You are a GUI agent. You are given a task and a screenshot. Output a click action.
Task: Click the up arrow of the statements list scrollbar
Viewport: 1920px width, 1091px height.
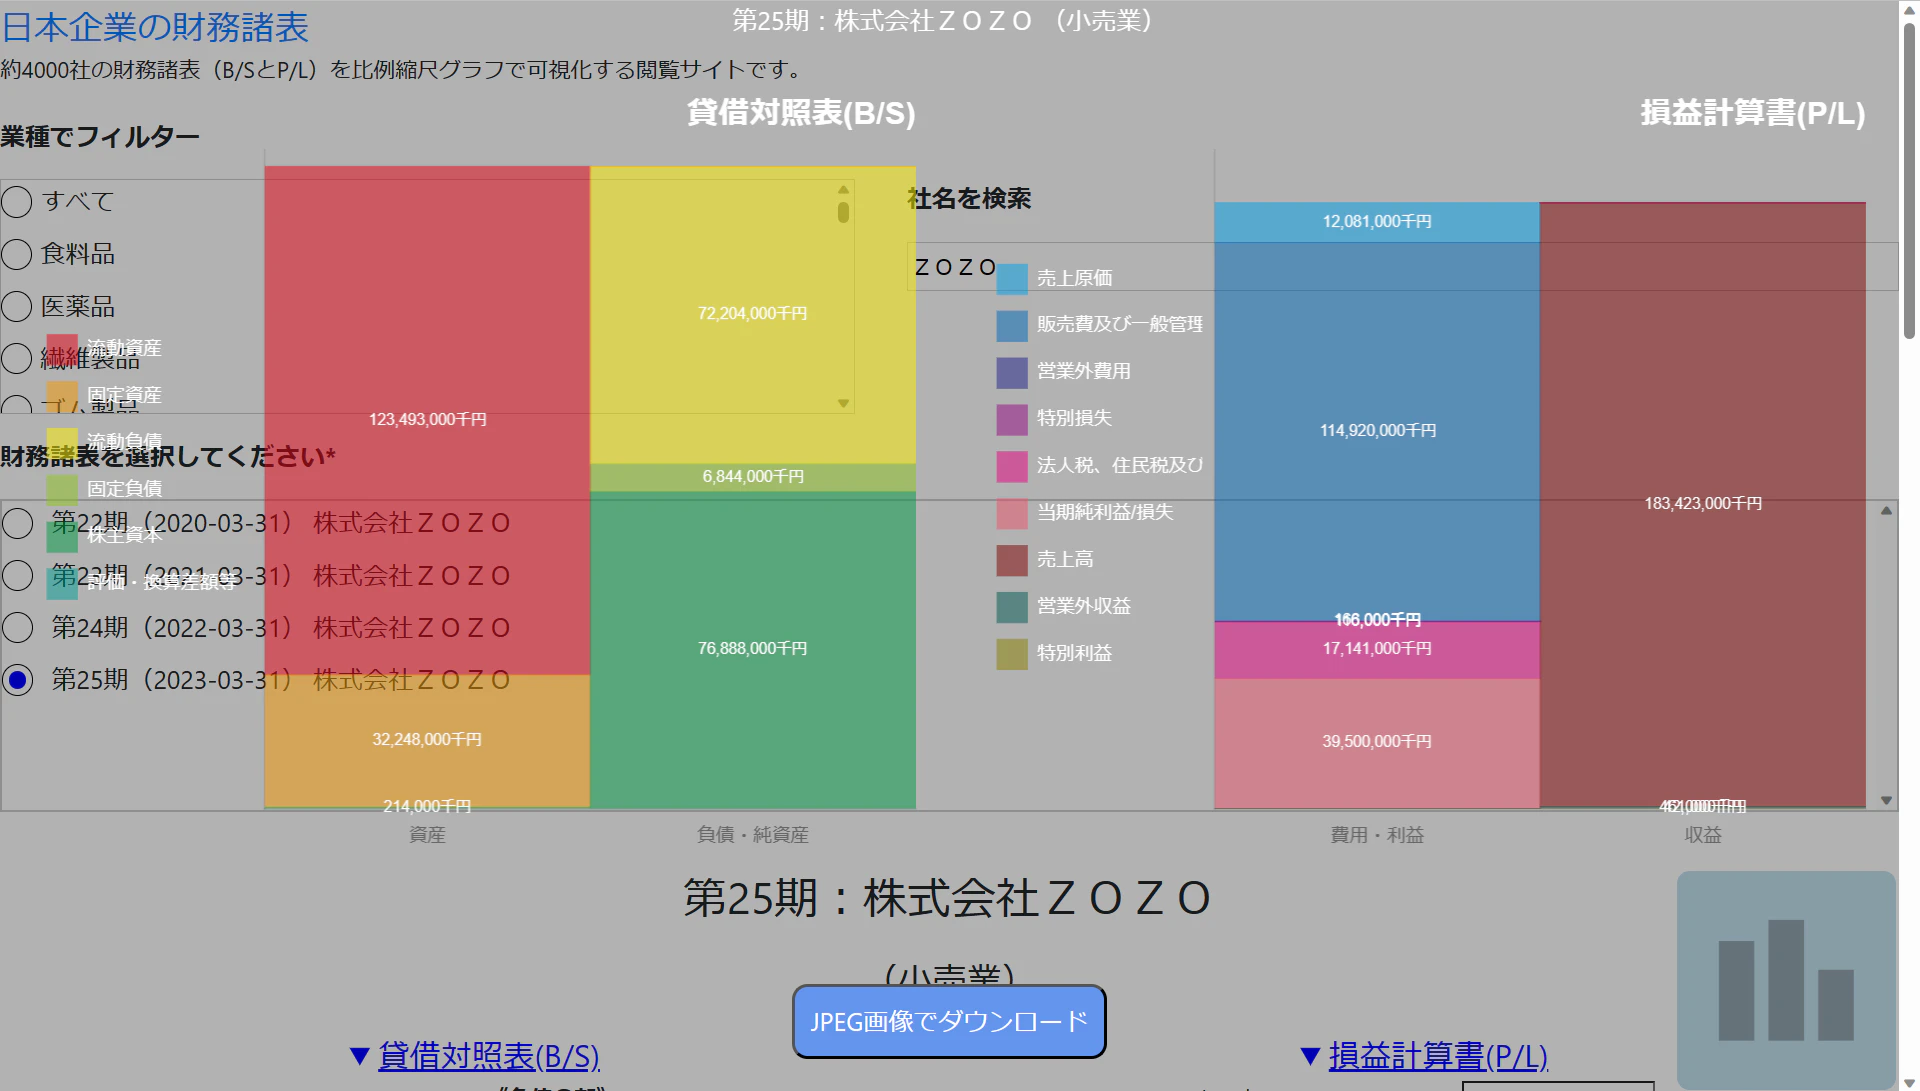point(1886,511)
